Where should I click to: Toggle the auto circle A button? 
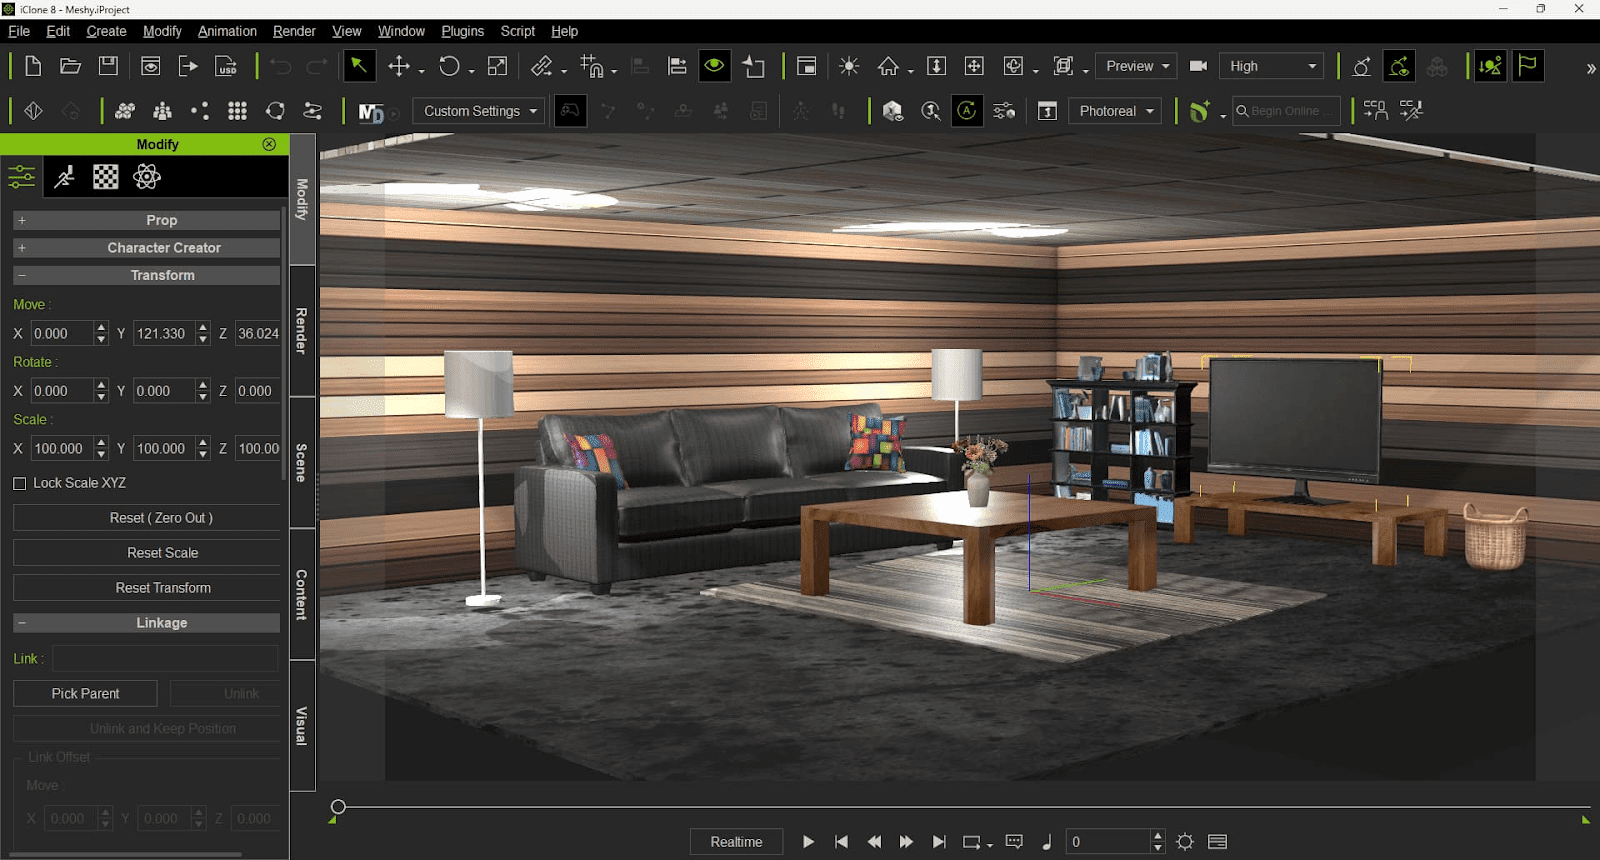tap(967, 111)
